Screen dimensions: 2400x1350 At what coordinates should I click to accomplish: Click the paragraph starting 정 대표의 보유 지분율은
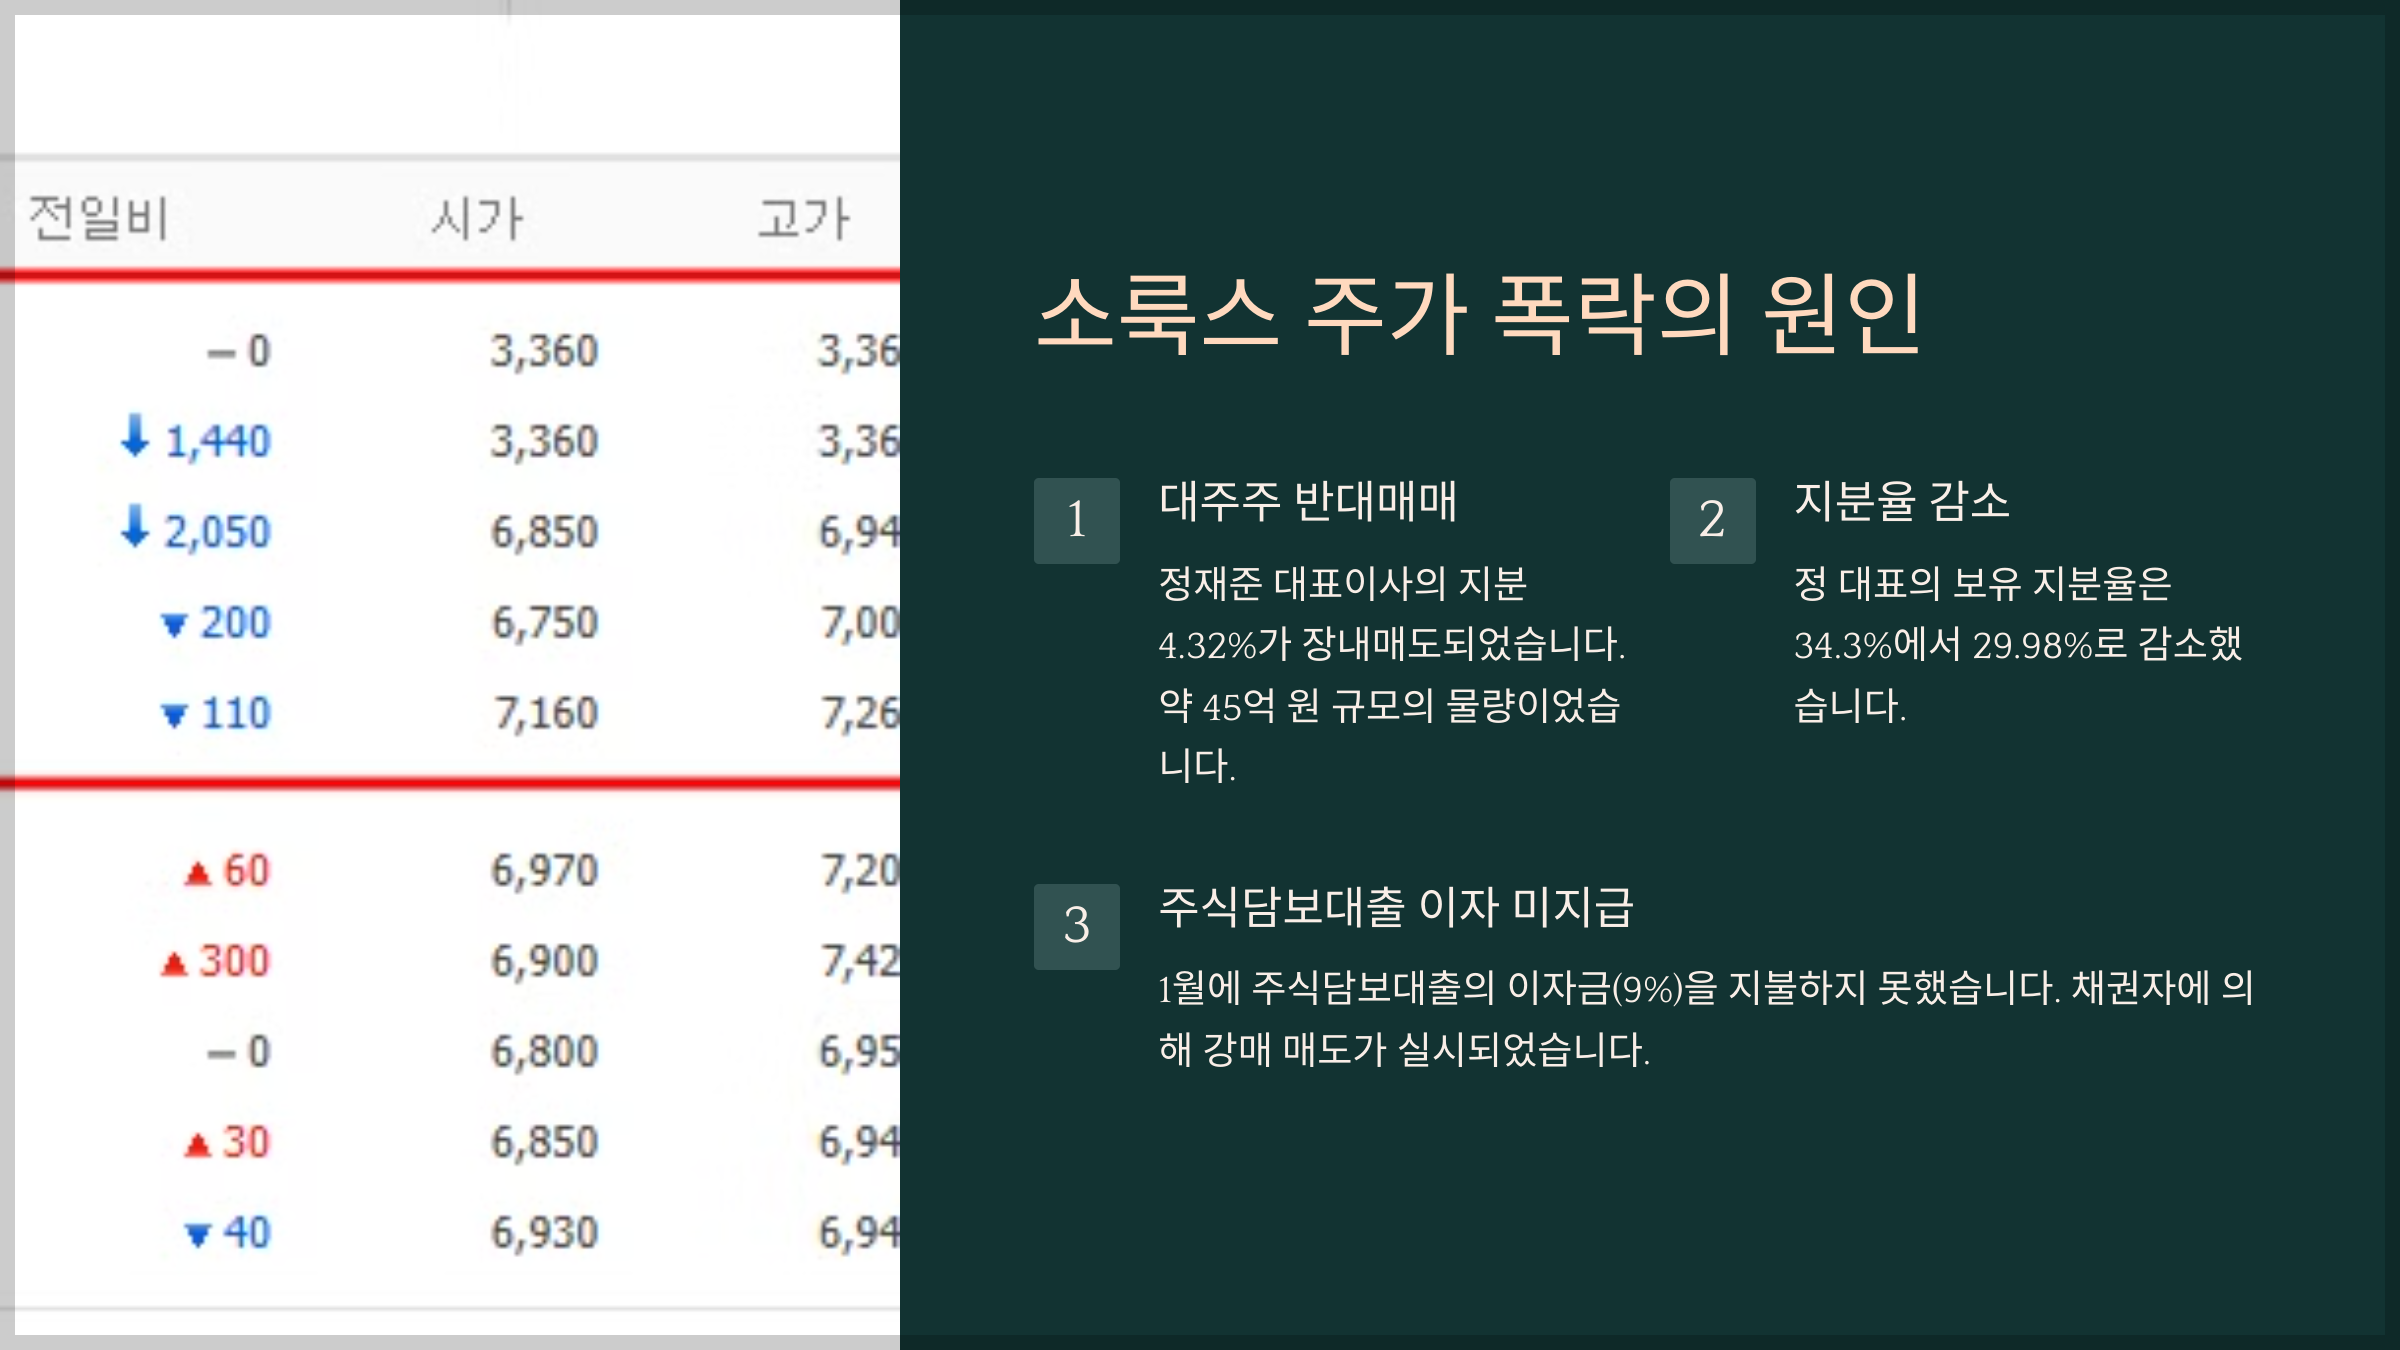pos(2018,645)
